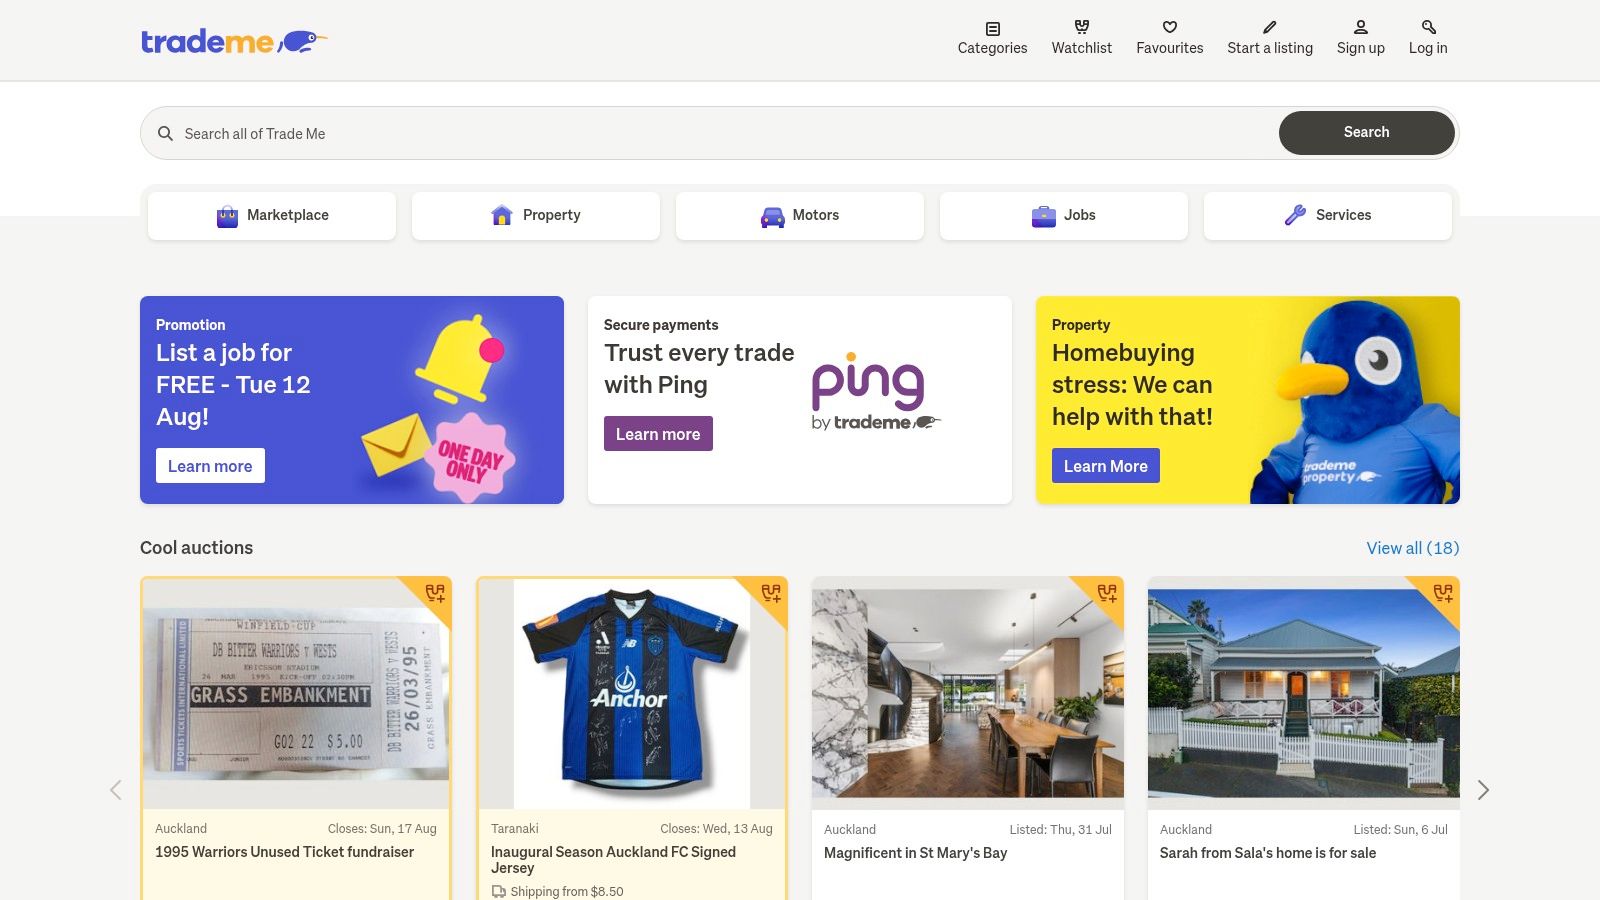Click title 'Magnificent in St Mary's Bay'

tap(915, 853)
